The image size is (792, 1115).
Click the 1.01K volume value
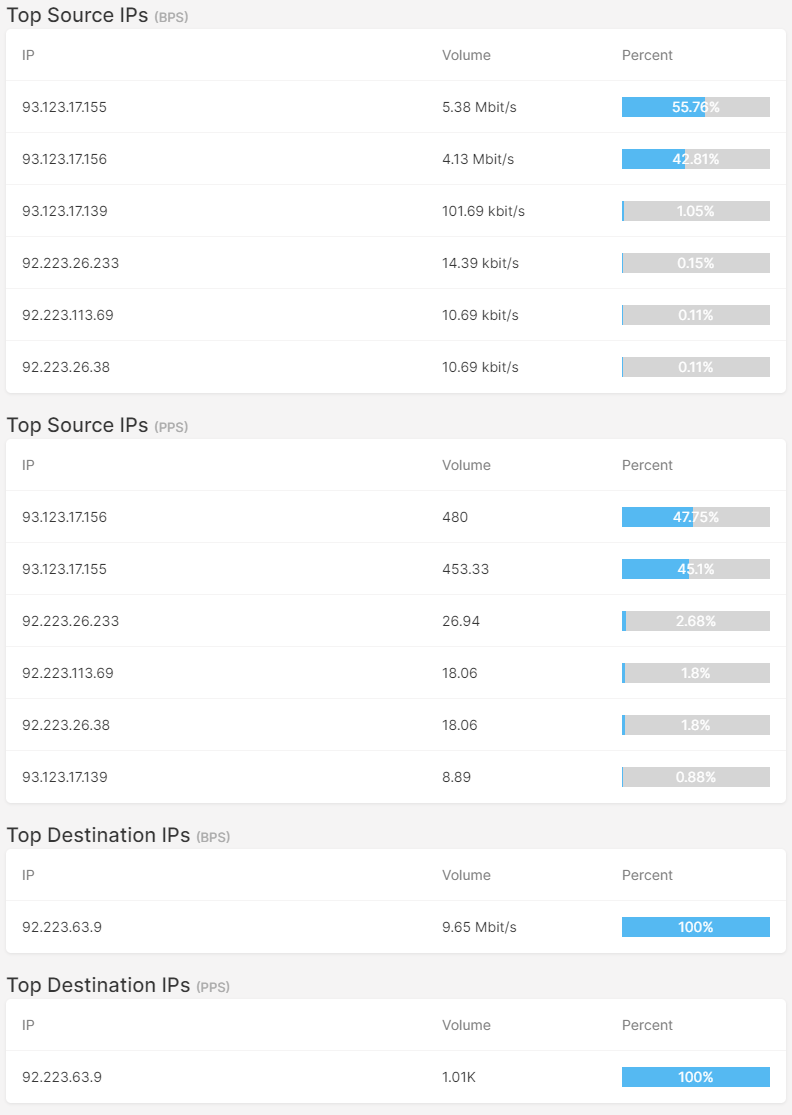(459, 1077)
